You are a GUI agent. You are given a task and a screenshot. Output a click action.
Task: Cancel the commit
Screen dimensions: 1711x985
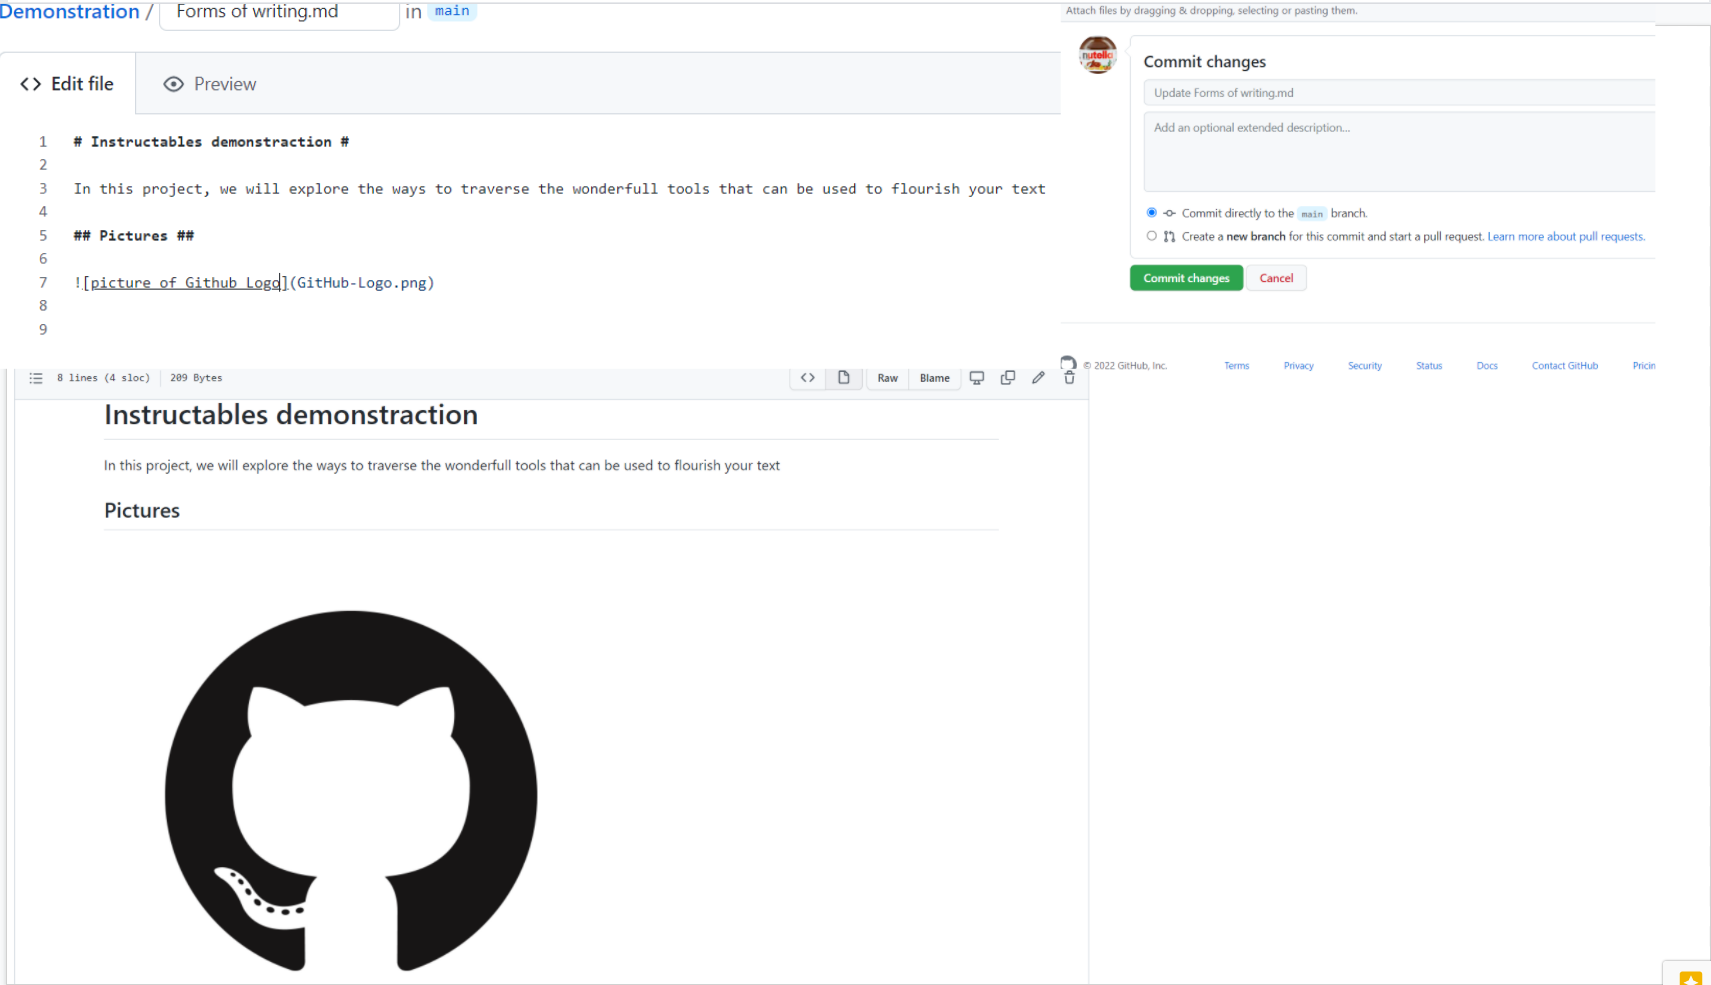(1276, 278)
